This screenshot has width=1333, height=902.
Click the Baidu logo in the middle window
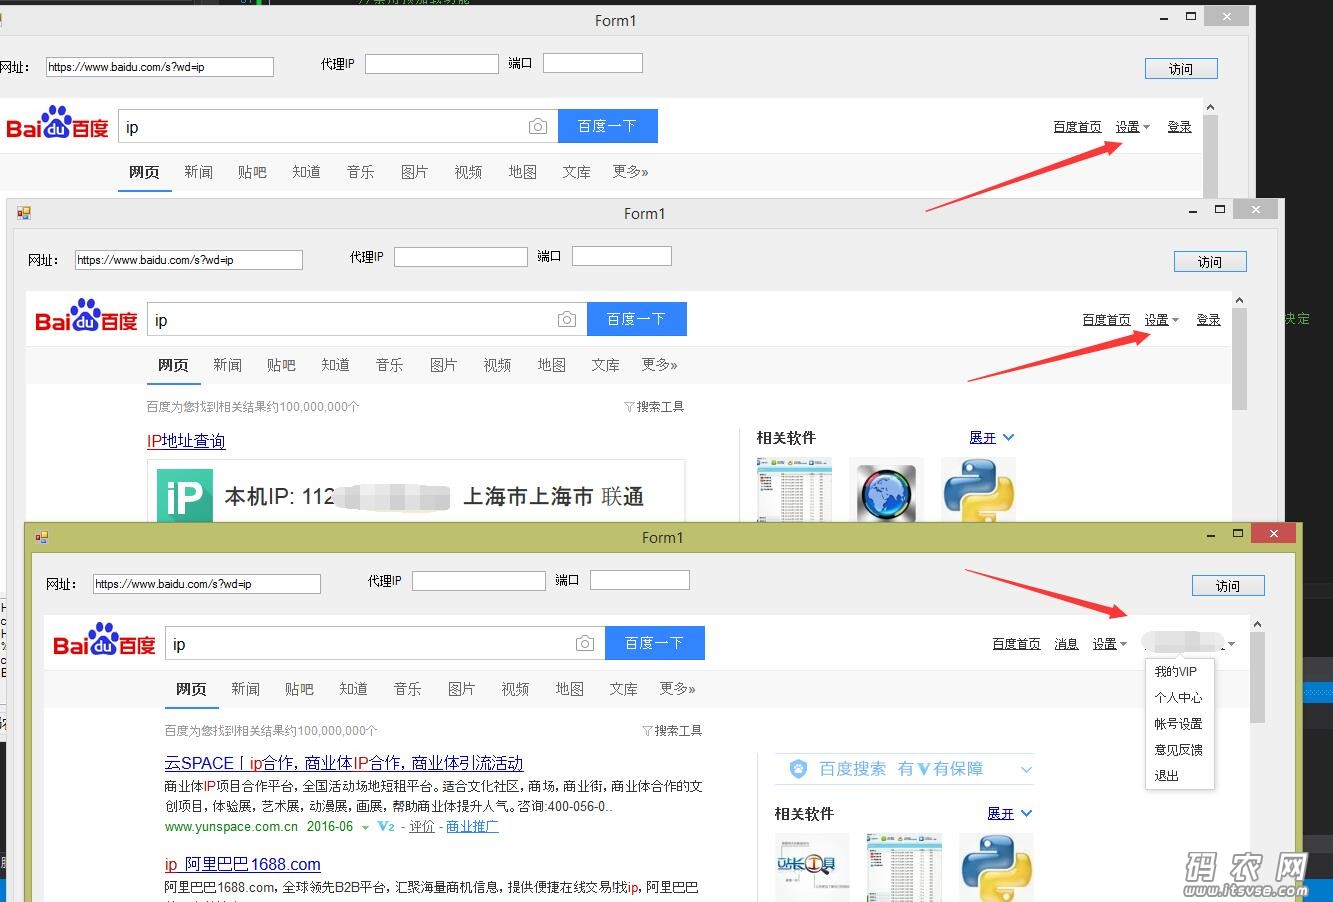pyautogui.click(x=86, y=316)
